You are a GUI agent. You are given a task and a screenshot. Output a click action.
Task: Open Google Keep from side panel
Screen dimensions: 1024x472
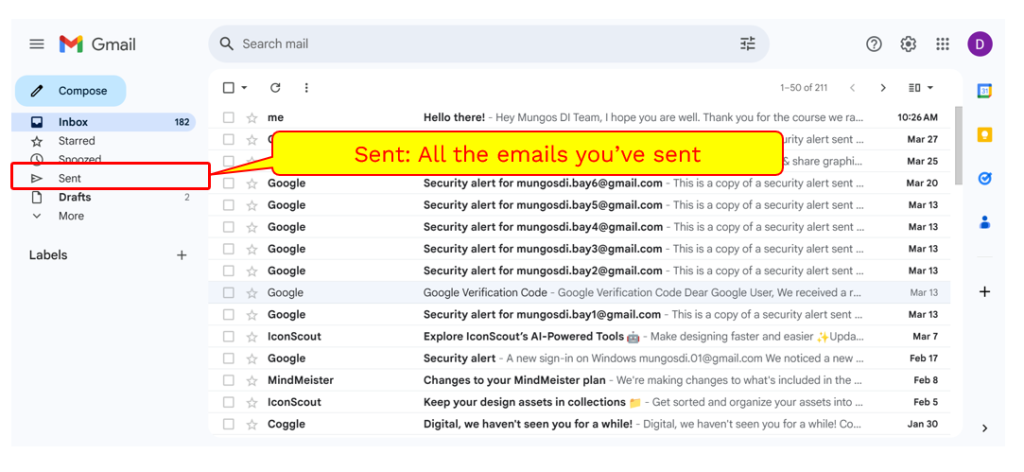984,135
